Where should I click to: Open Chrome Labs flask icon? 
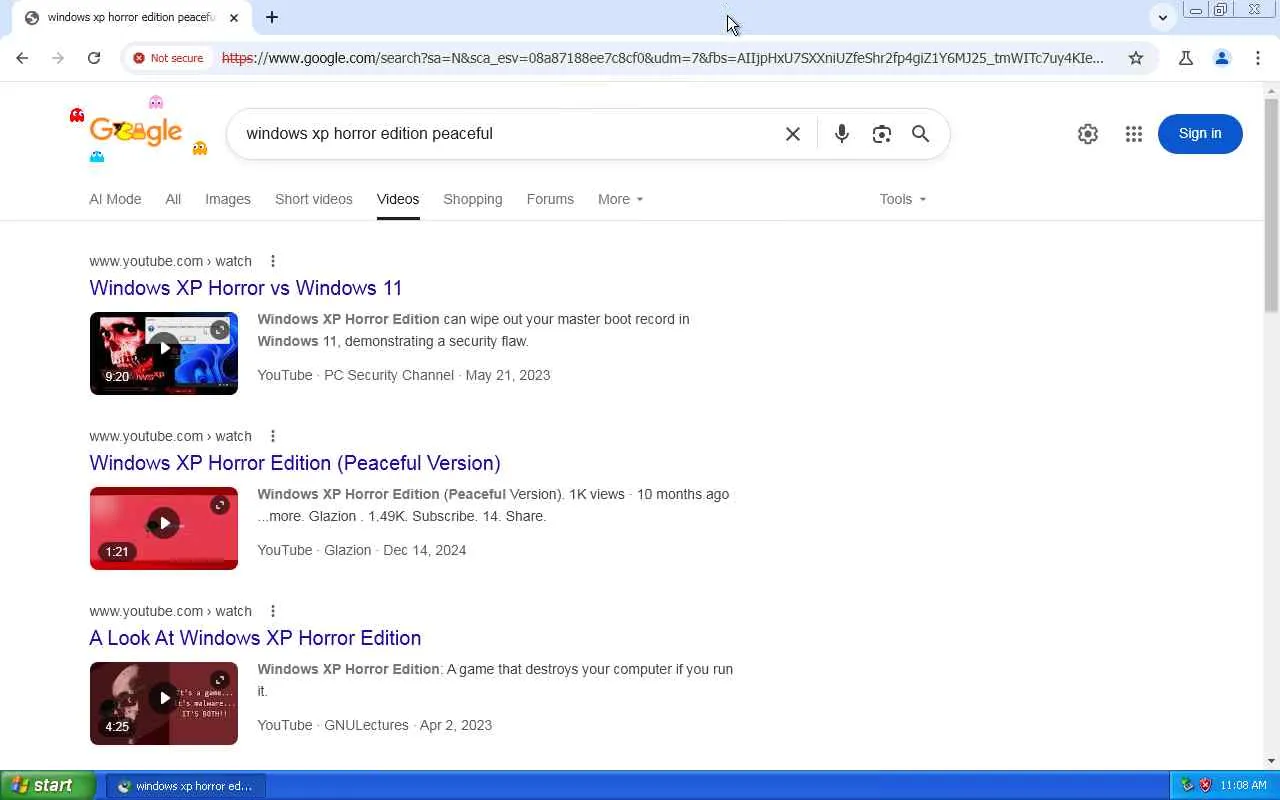pyautogui.click(x=1186, y=58)
